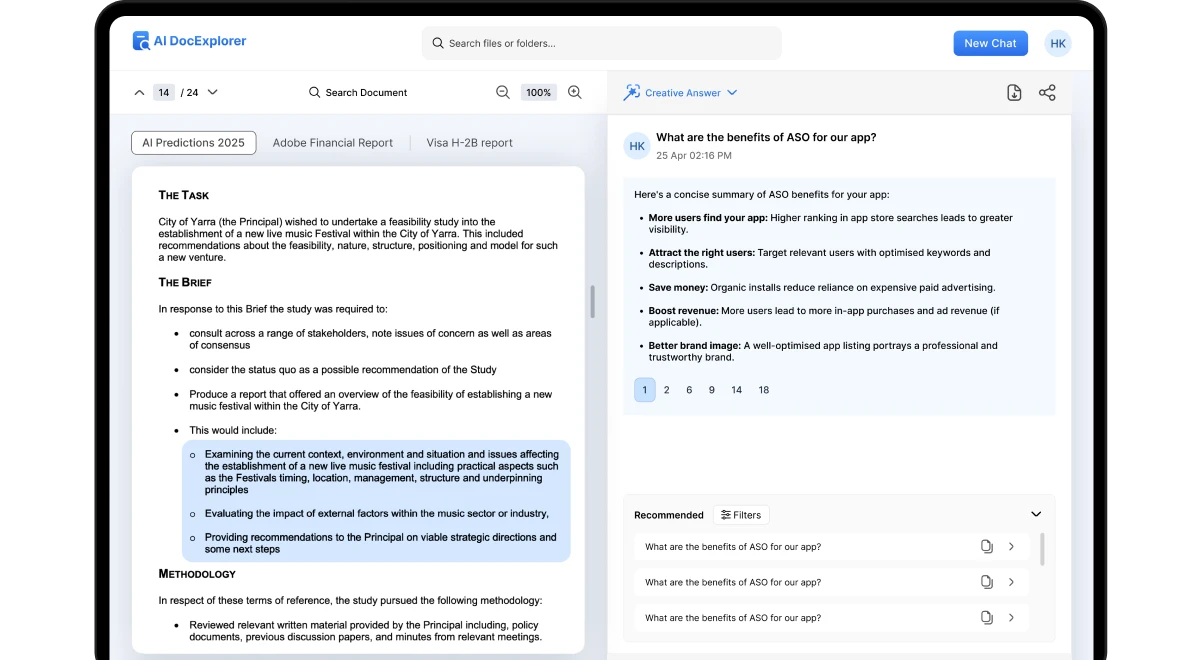Select citation page 18 under the ASO answer
Image resolution: width=1194 pixels, height=660 pixels.
click(763, 389)
